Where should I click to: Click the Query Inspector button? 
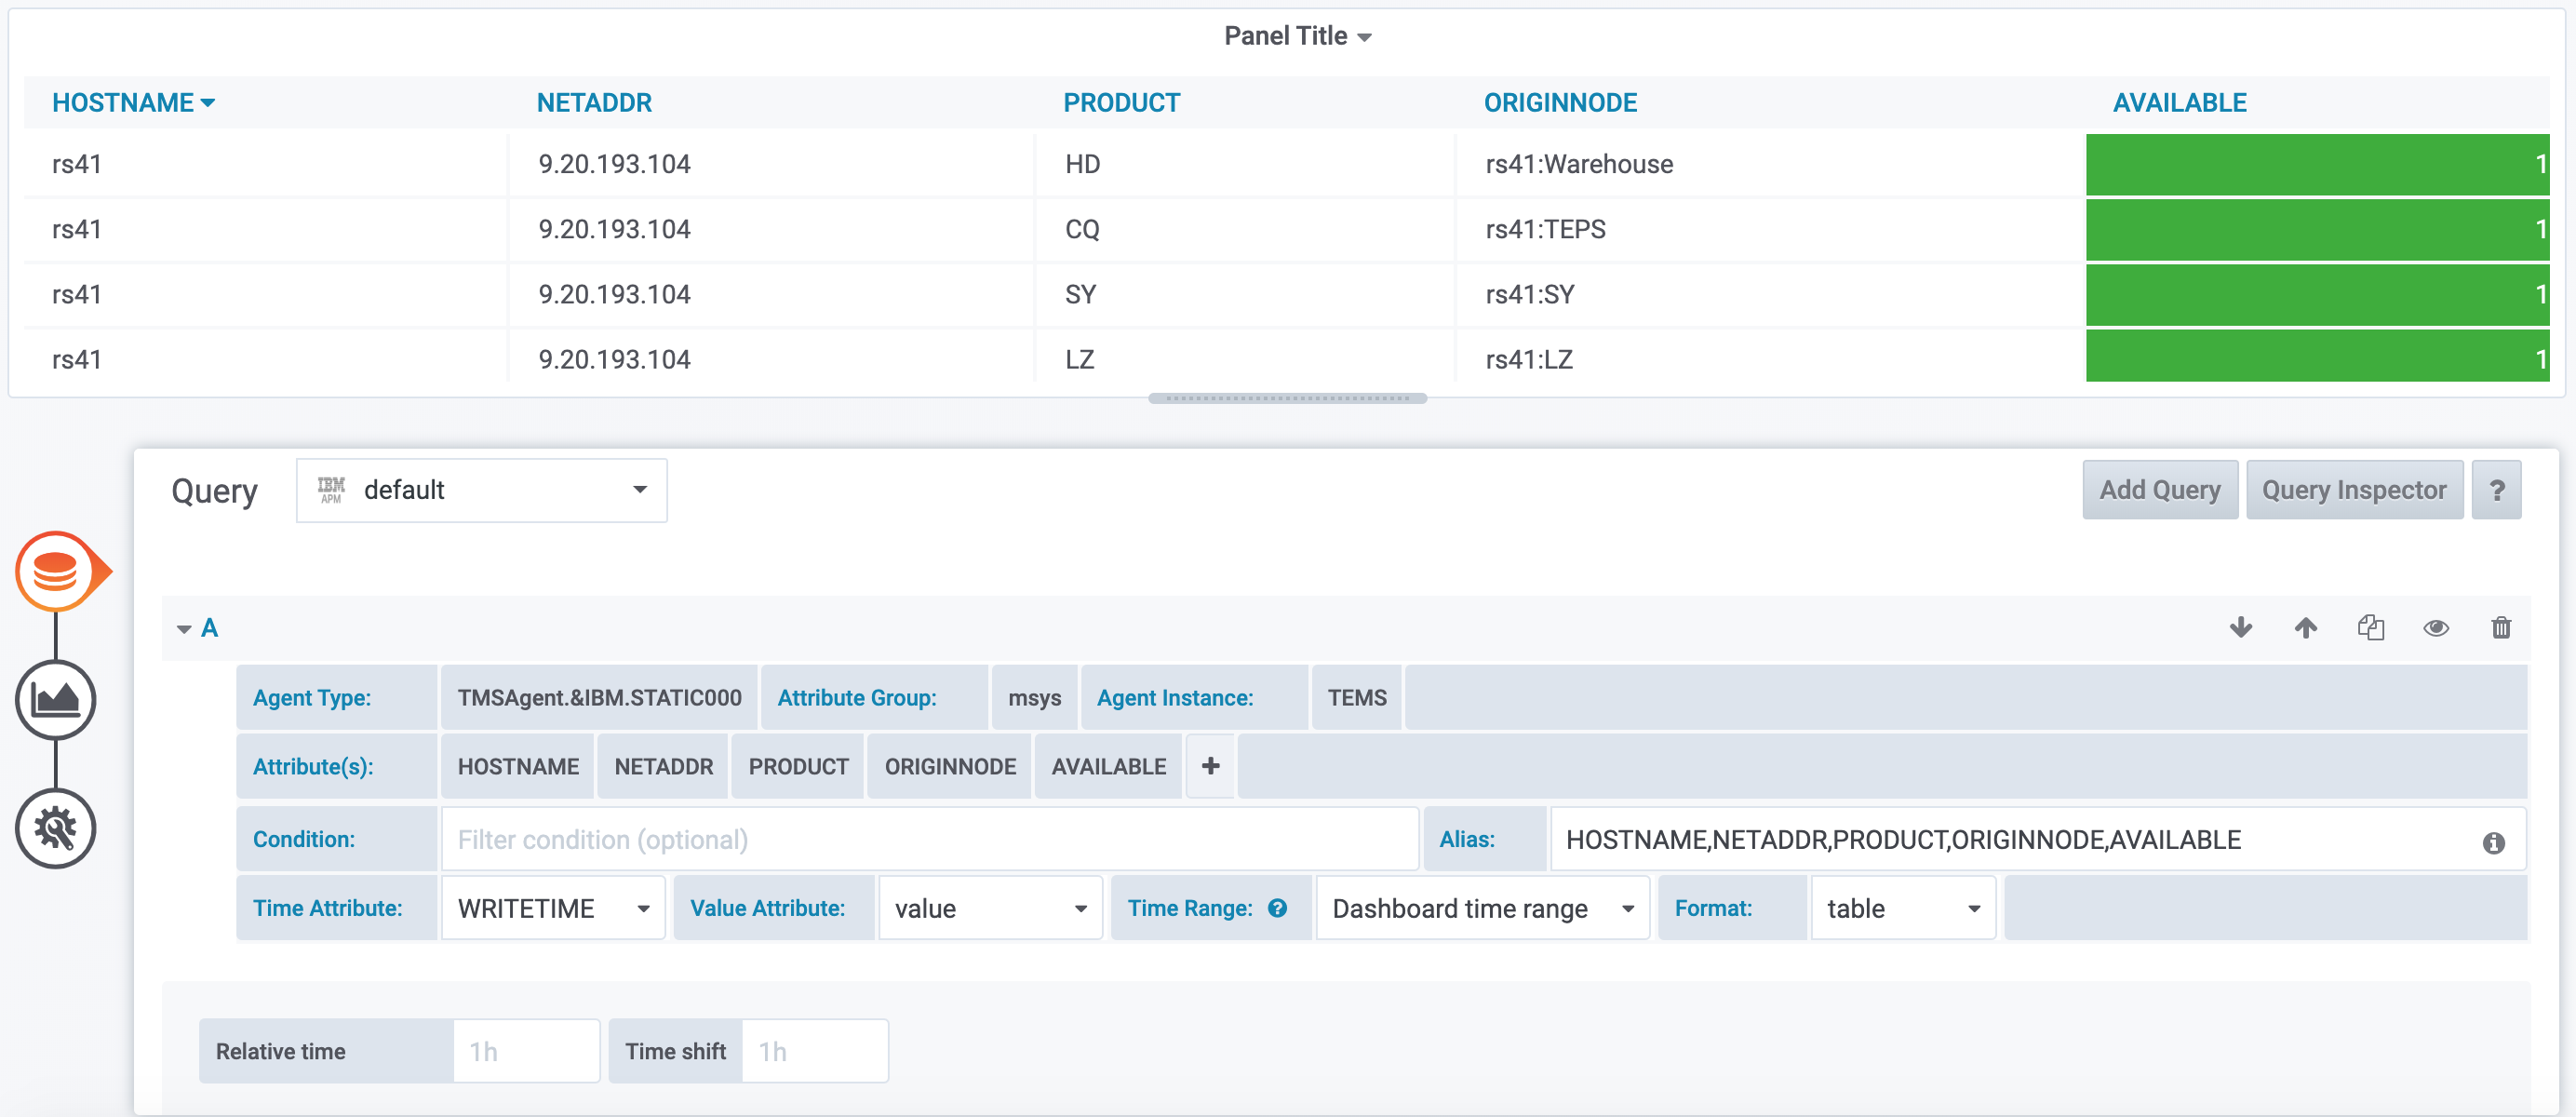click(x=2354, y=490)
